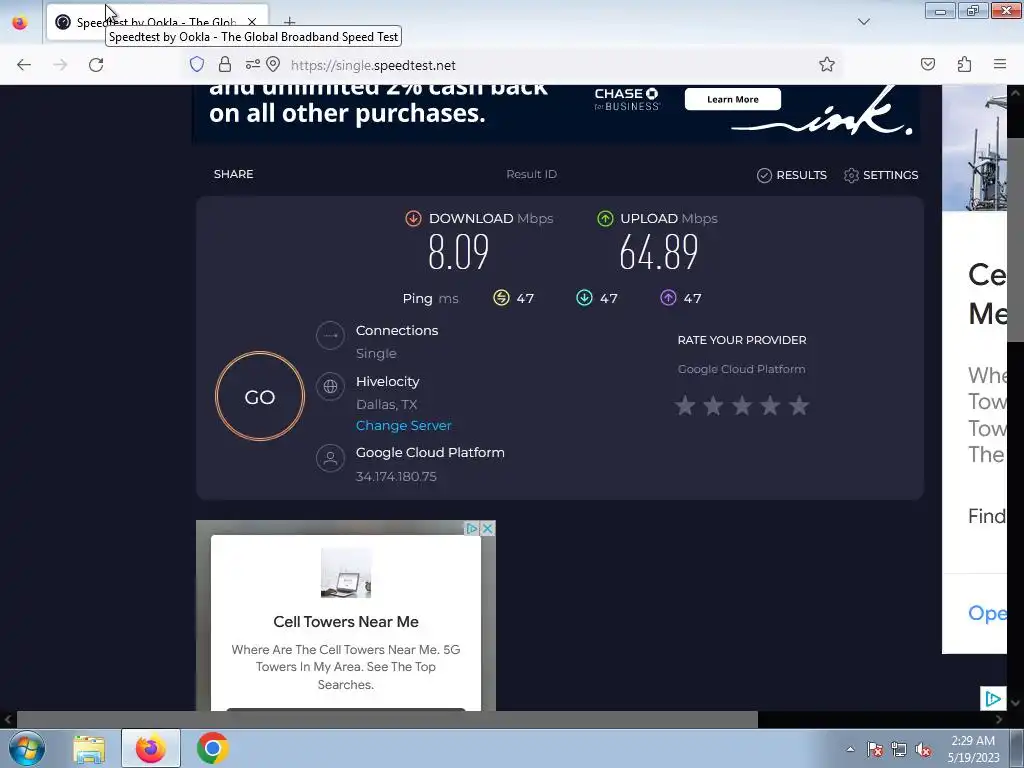Open the Extensions puzzle icon
The image size is (1024, 768).
pyautogui.click(x=964, y=64)
